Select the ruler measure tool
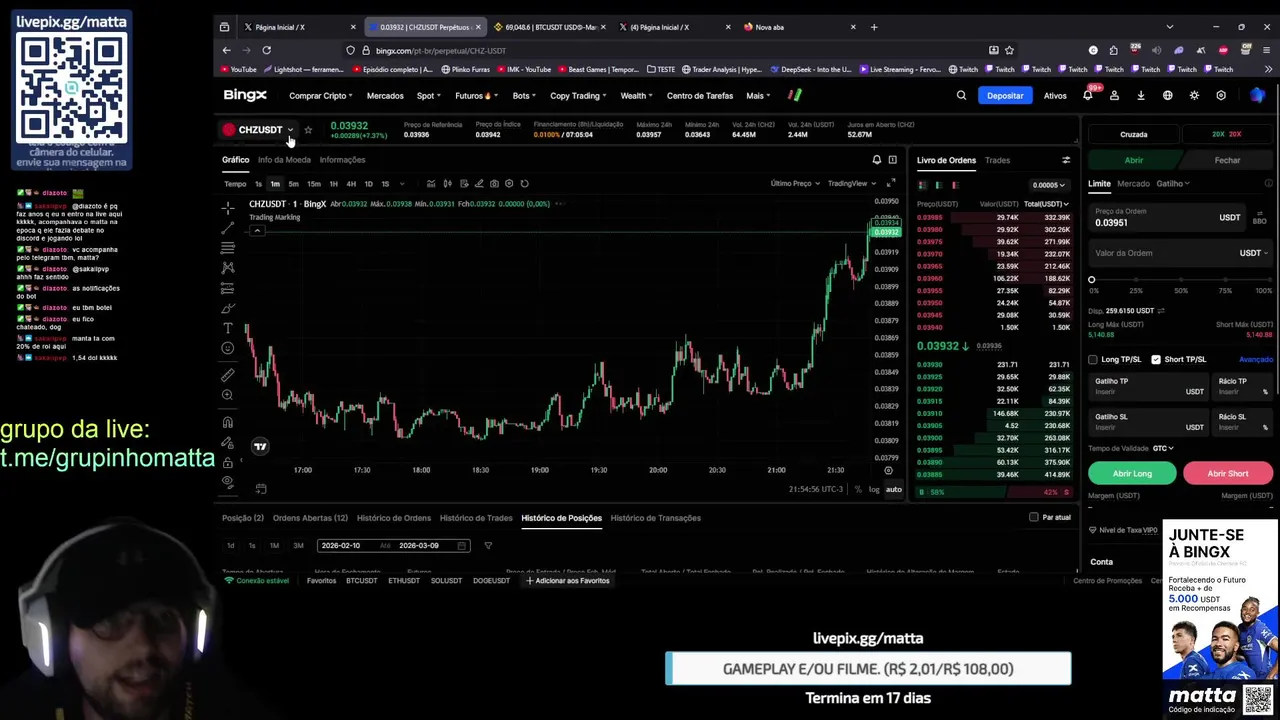Image resolution: width=1280 pixels, height=720 pixels. click(x=228, y=375)
